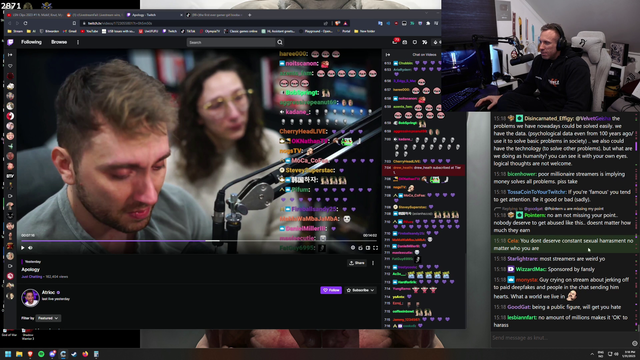The width and height of the screenshot is (640, 360).
Task: Click the Atrioc channel name link
Action: pyautogui.click(x=48, y=292)
